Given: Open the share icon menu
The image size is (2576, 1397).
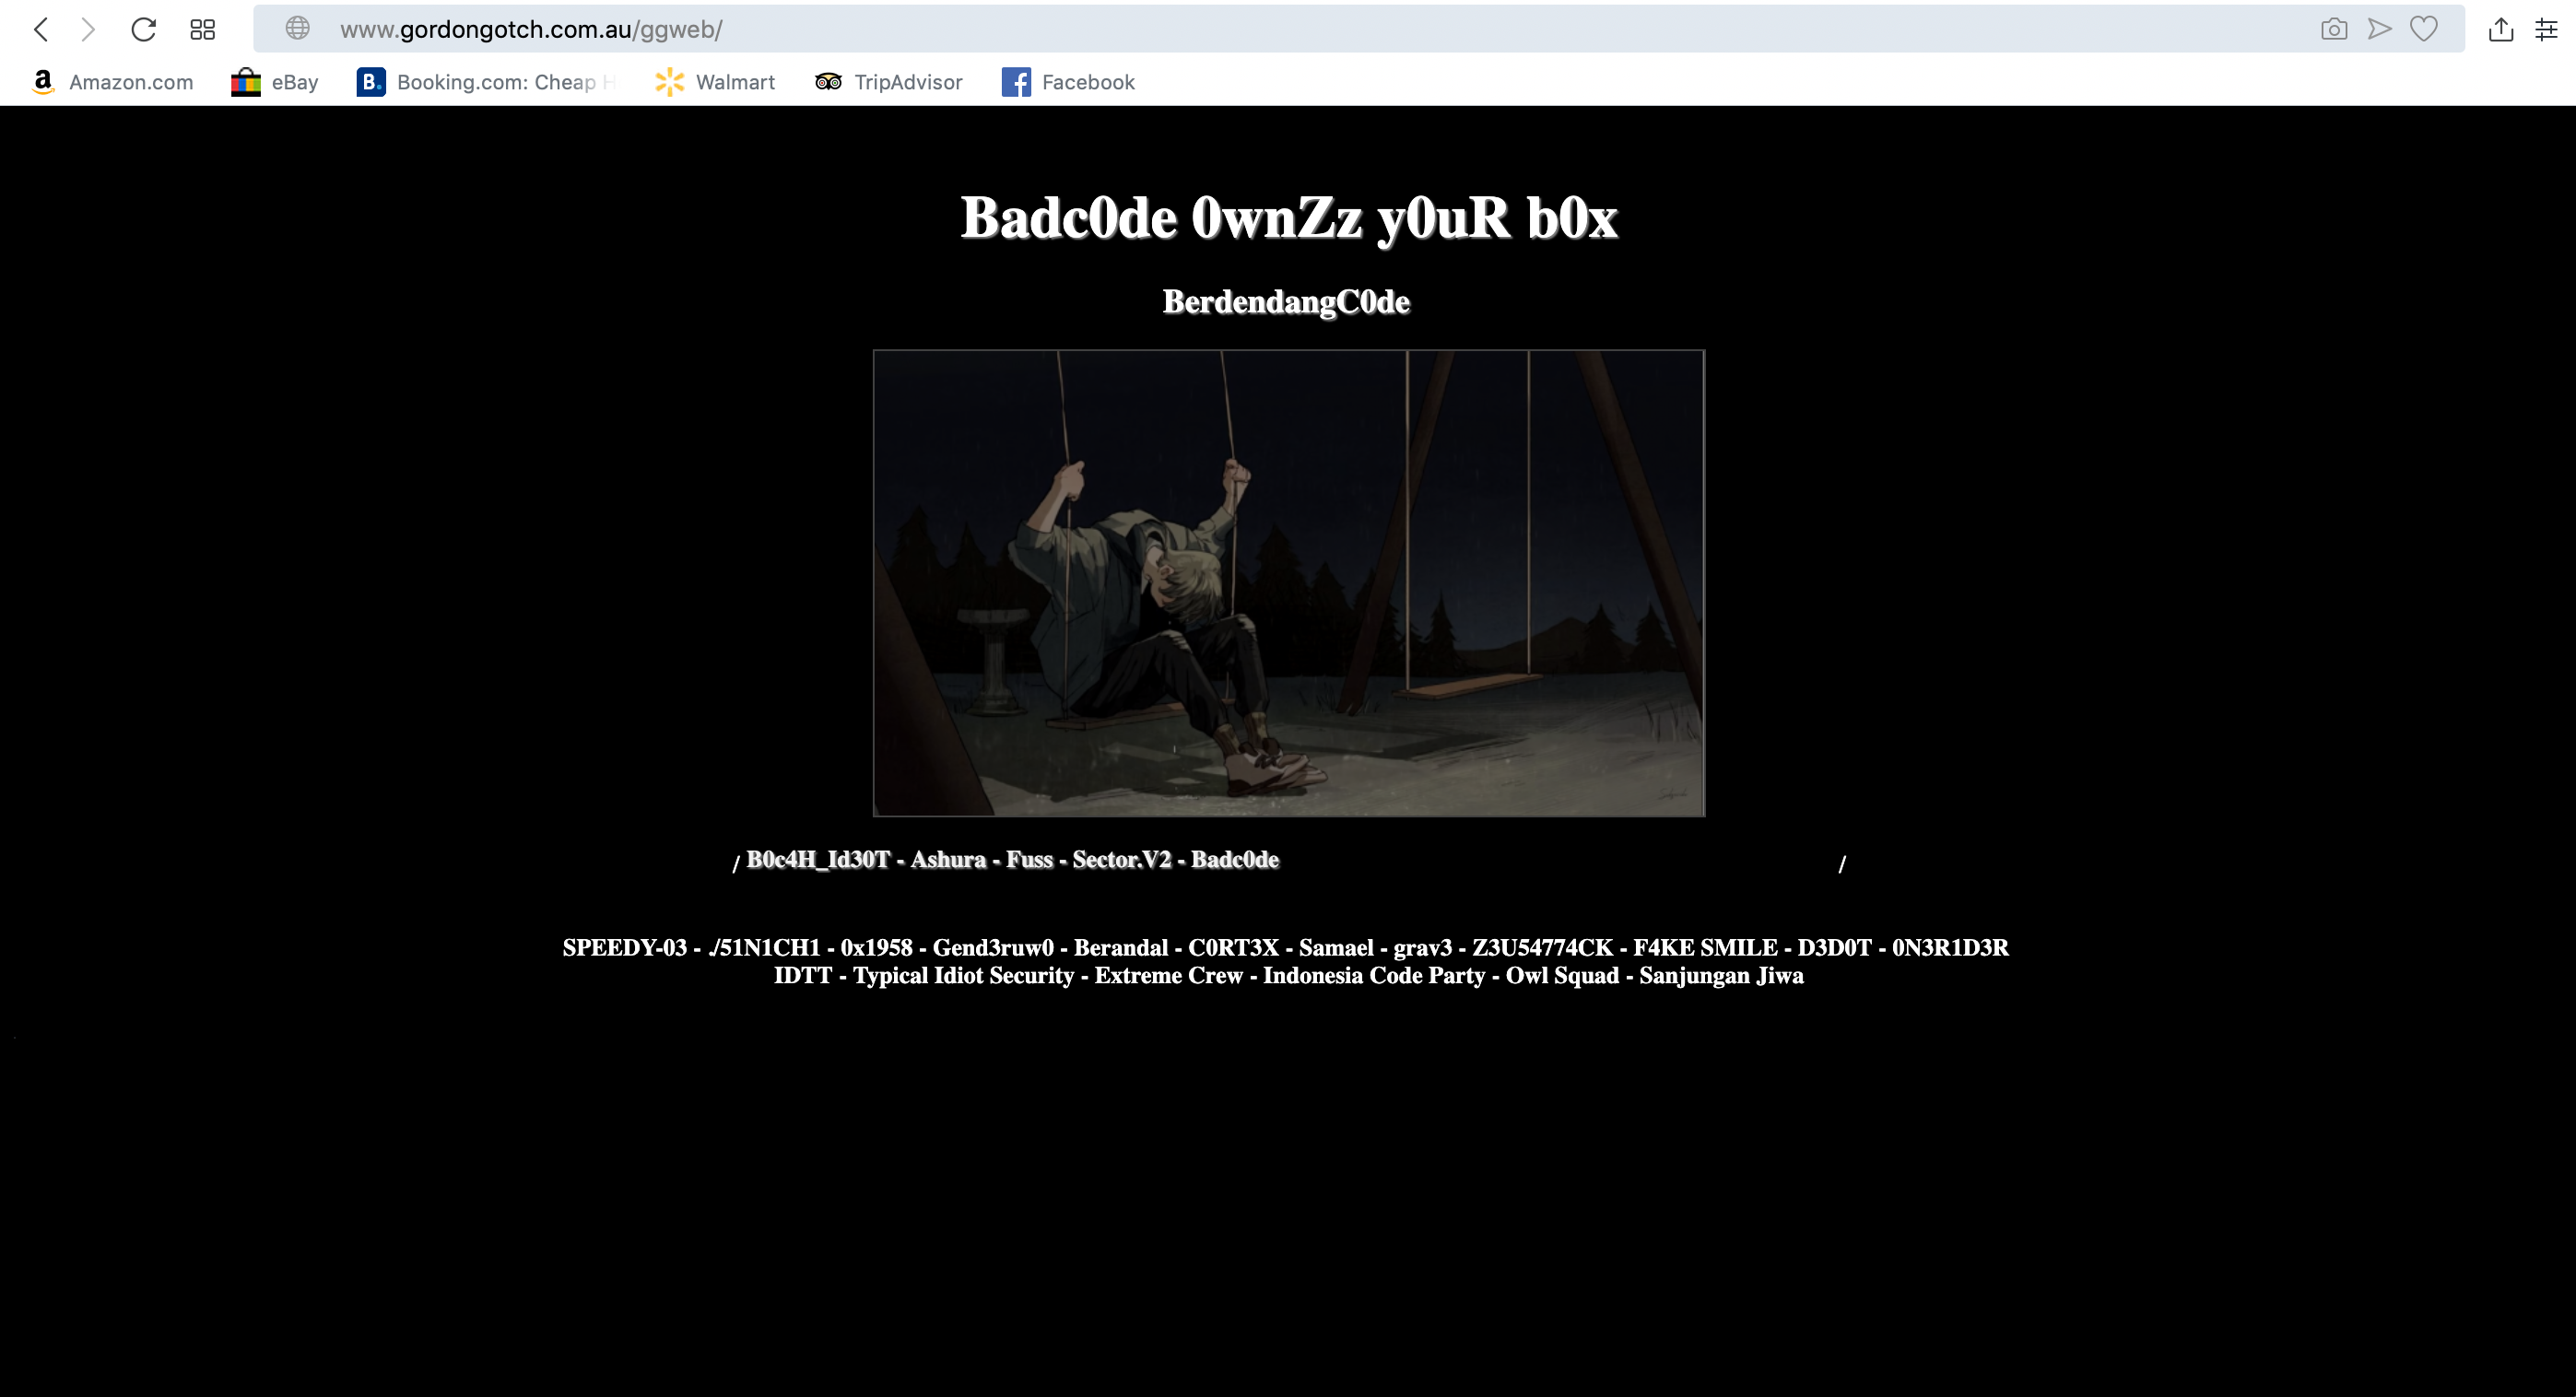Looking at the screenshot, I should [x=2500, y=29].
